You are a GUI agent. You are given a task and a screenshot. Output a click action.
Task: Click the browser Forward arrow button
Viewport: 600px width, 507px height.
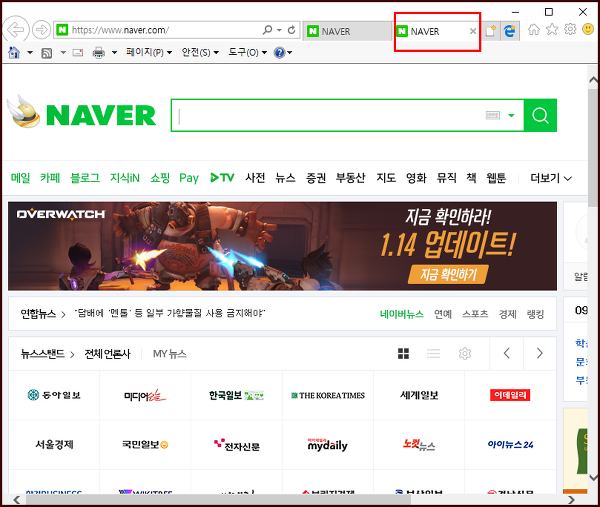coord(41,29)
